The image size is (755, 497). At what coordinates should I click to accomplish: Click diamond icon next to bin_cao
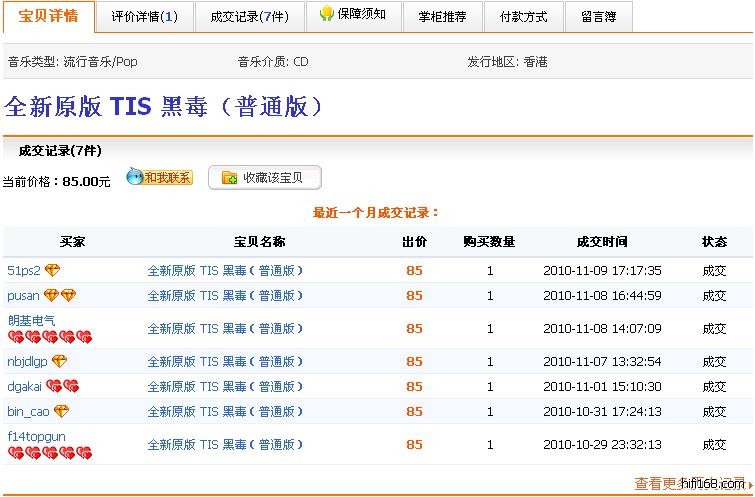(61, 411)
